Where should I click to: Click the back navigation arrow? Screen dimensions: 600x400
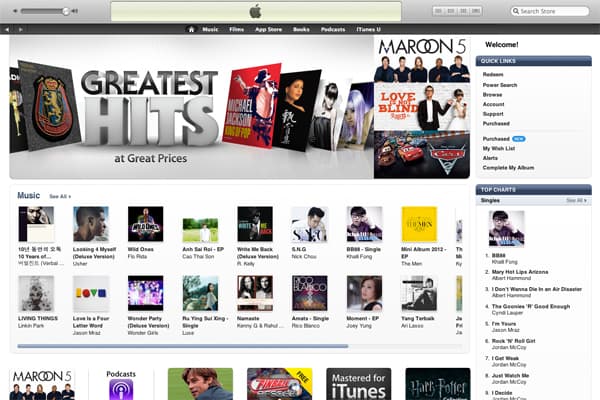tap(8, 29)
